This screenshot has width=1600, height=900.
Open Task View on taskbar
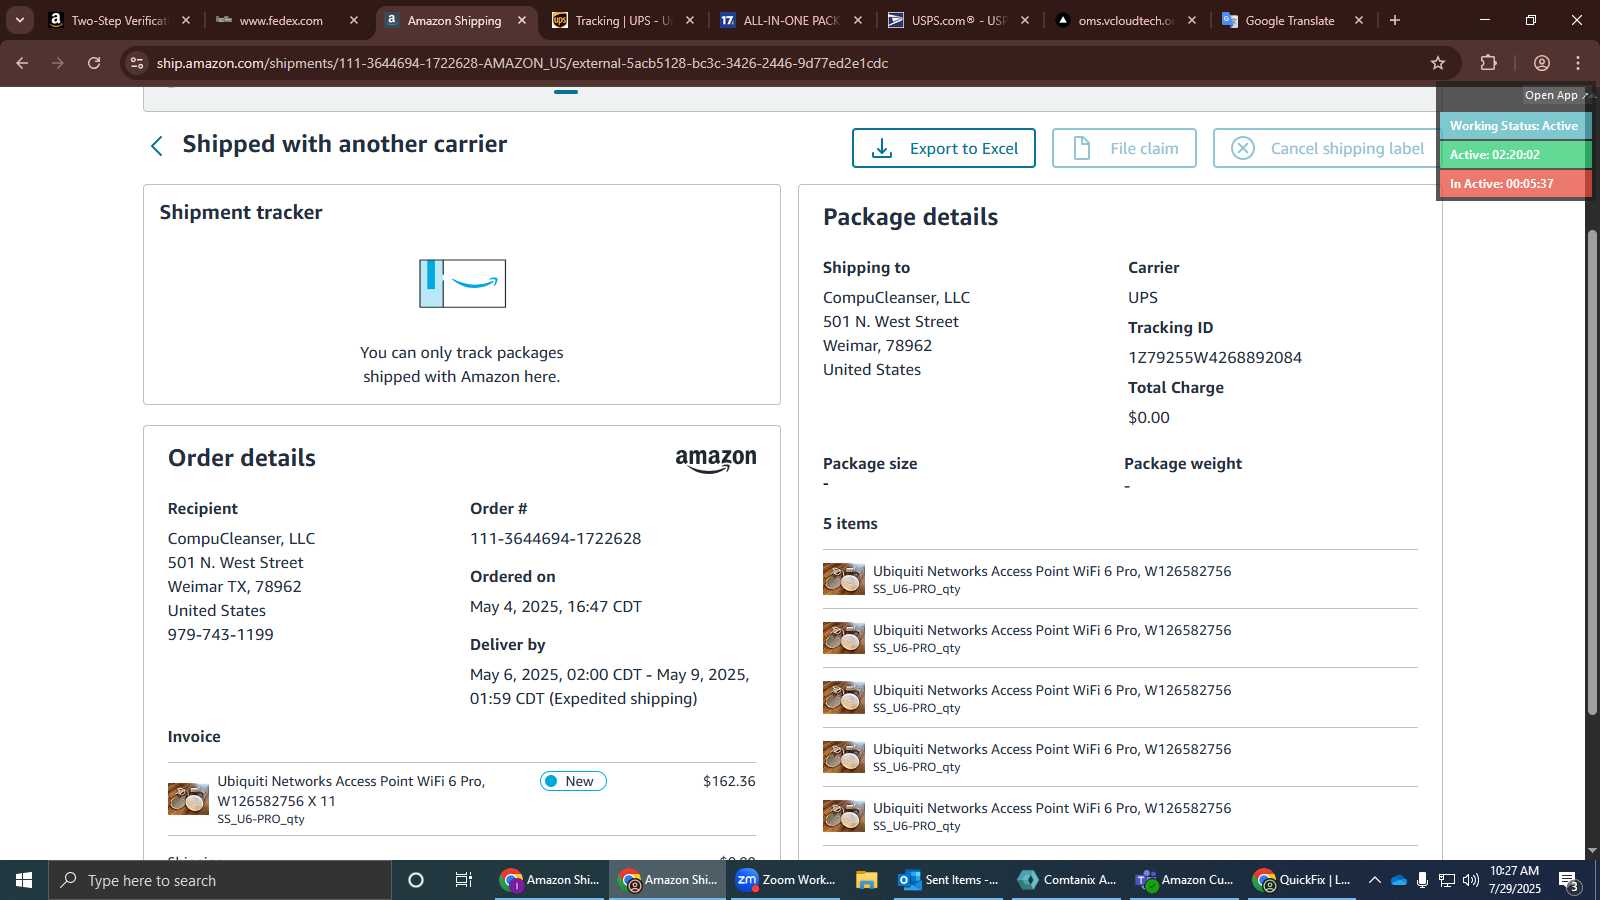[464, 880]
